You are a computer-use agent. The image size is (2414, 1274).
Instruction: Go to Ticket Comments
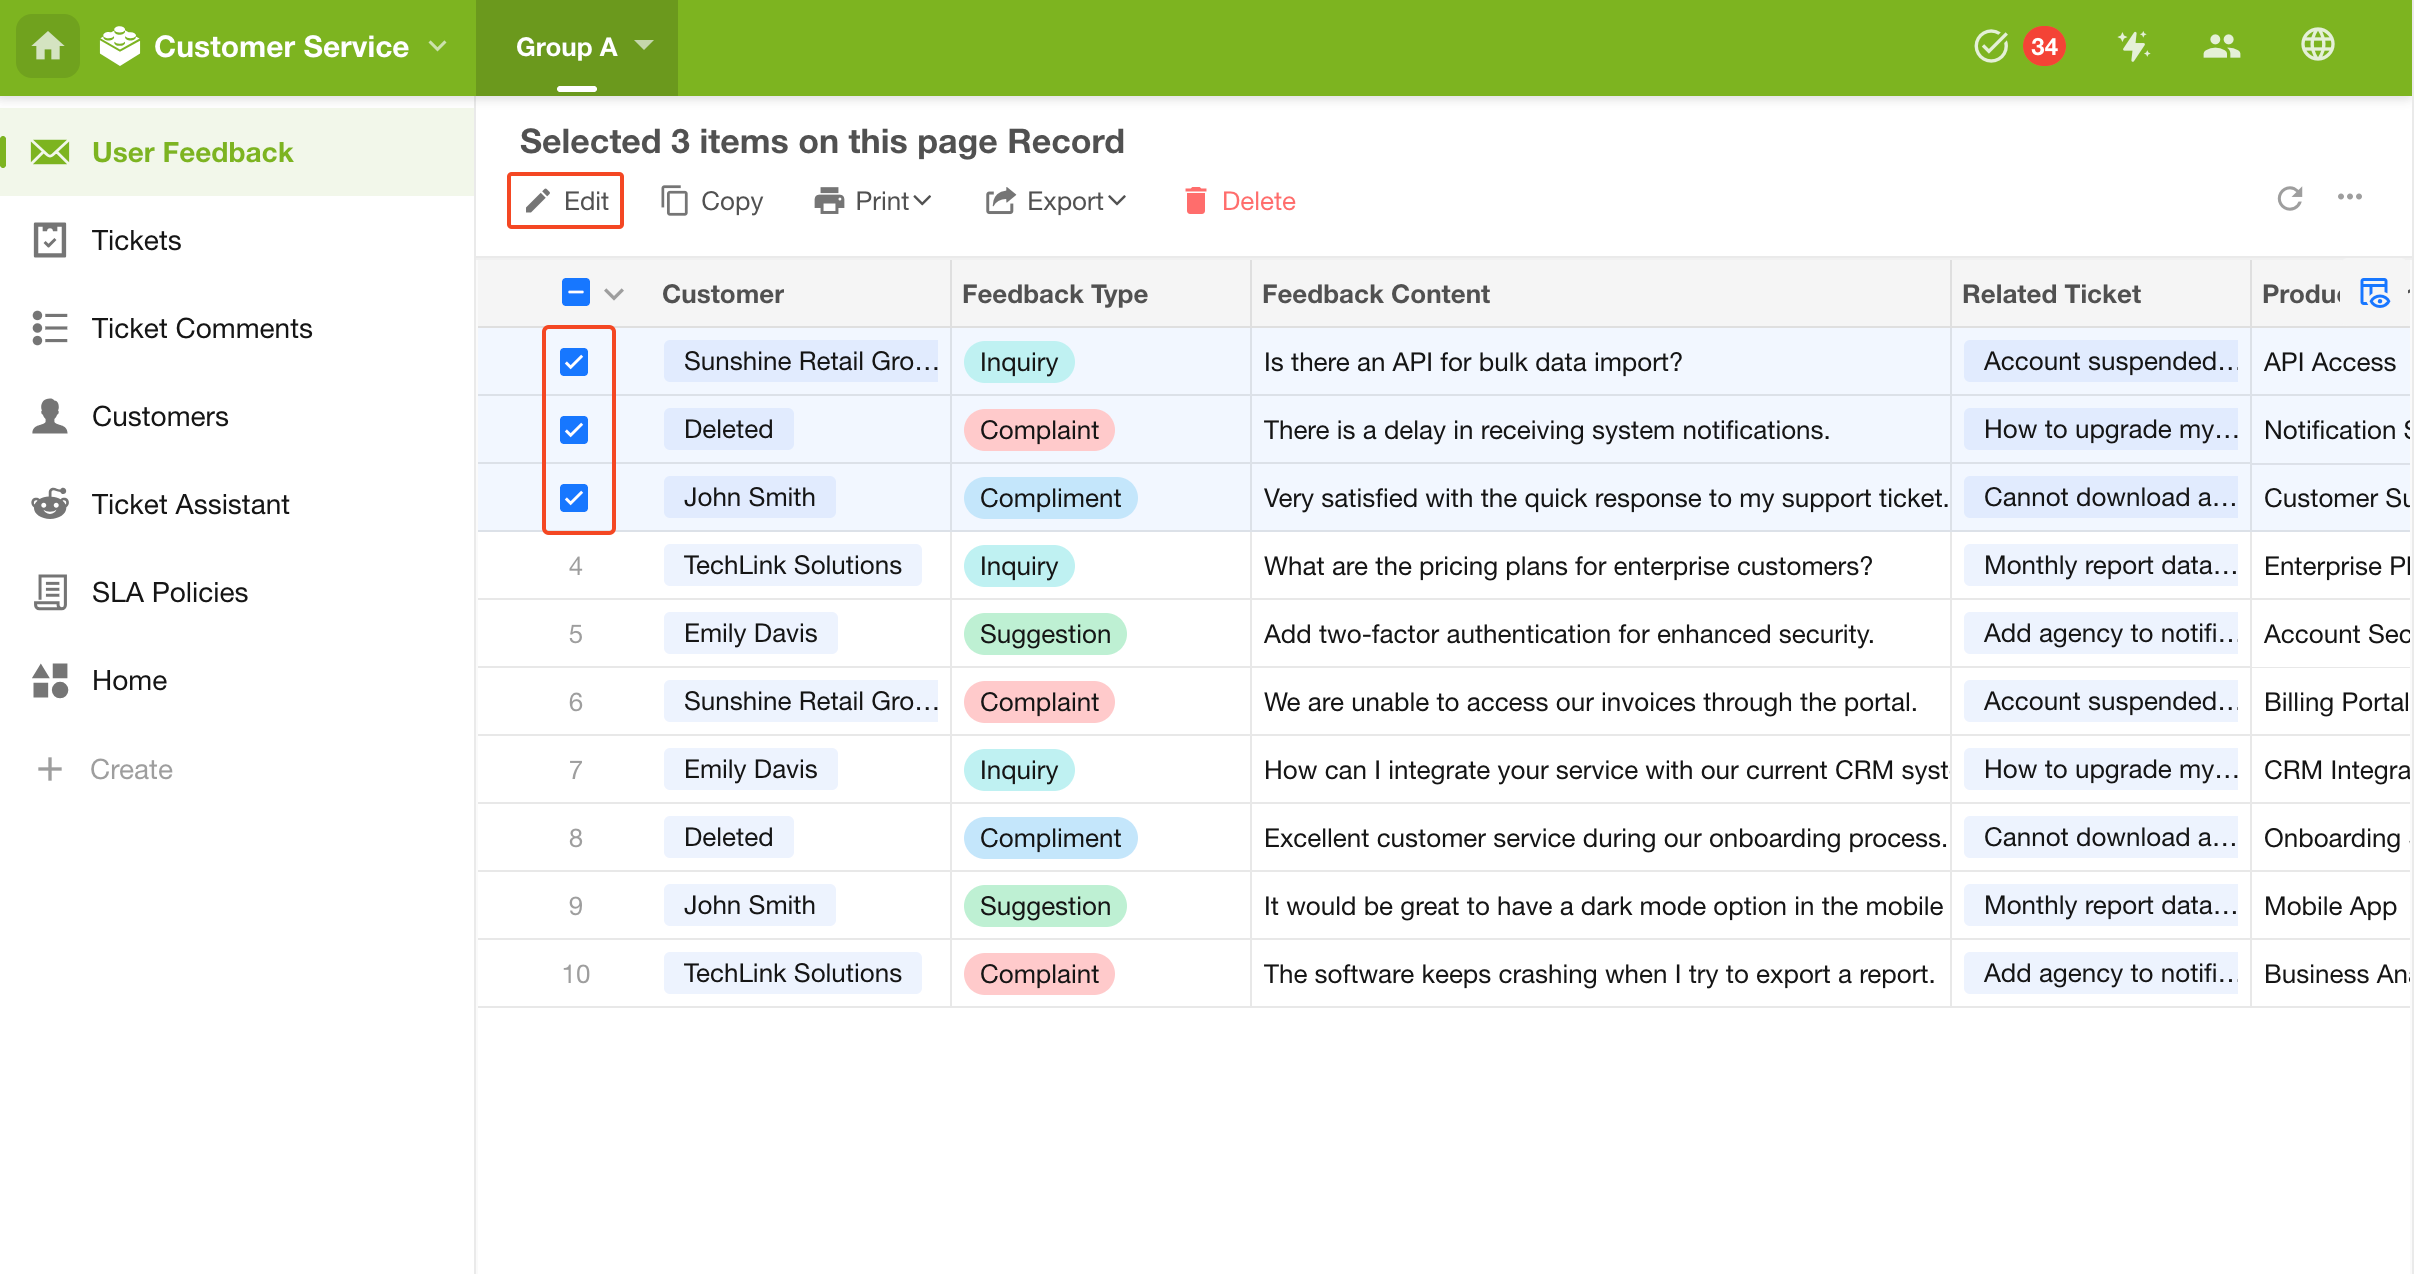[237, 328]
